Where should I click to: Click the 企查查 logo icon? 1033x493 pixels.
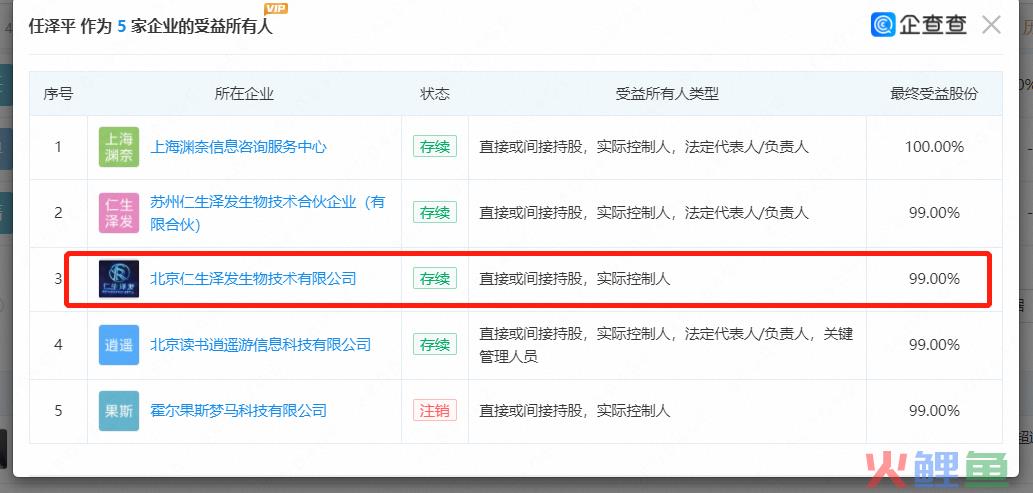click(x=883, y=25)
